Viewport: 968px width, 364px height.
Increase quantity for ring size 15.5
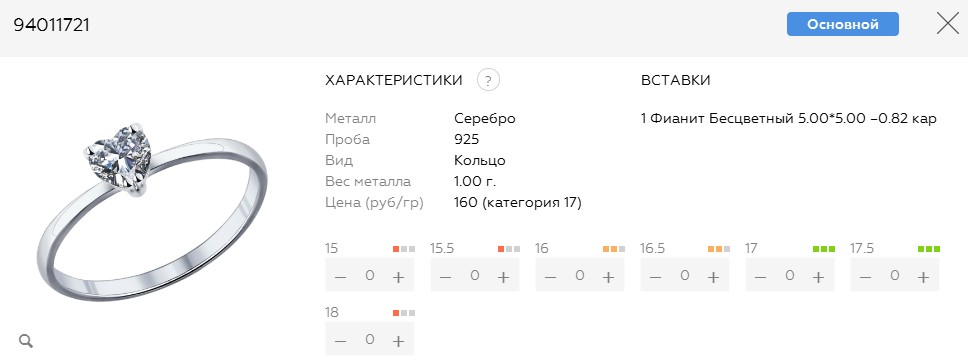[504, 277]
